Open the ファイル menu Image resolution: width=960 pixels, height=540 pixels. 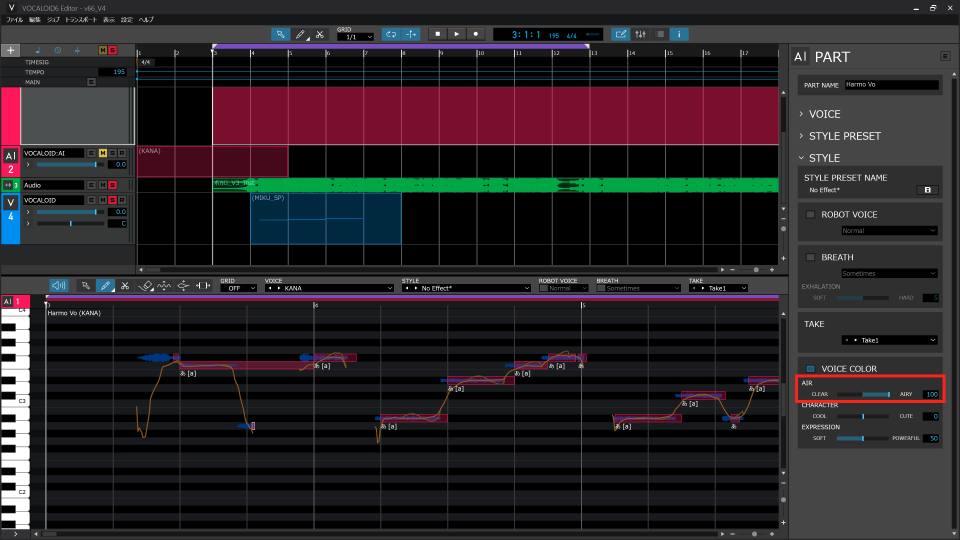[14, 20]
